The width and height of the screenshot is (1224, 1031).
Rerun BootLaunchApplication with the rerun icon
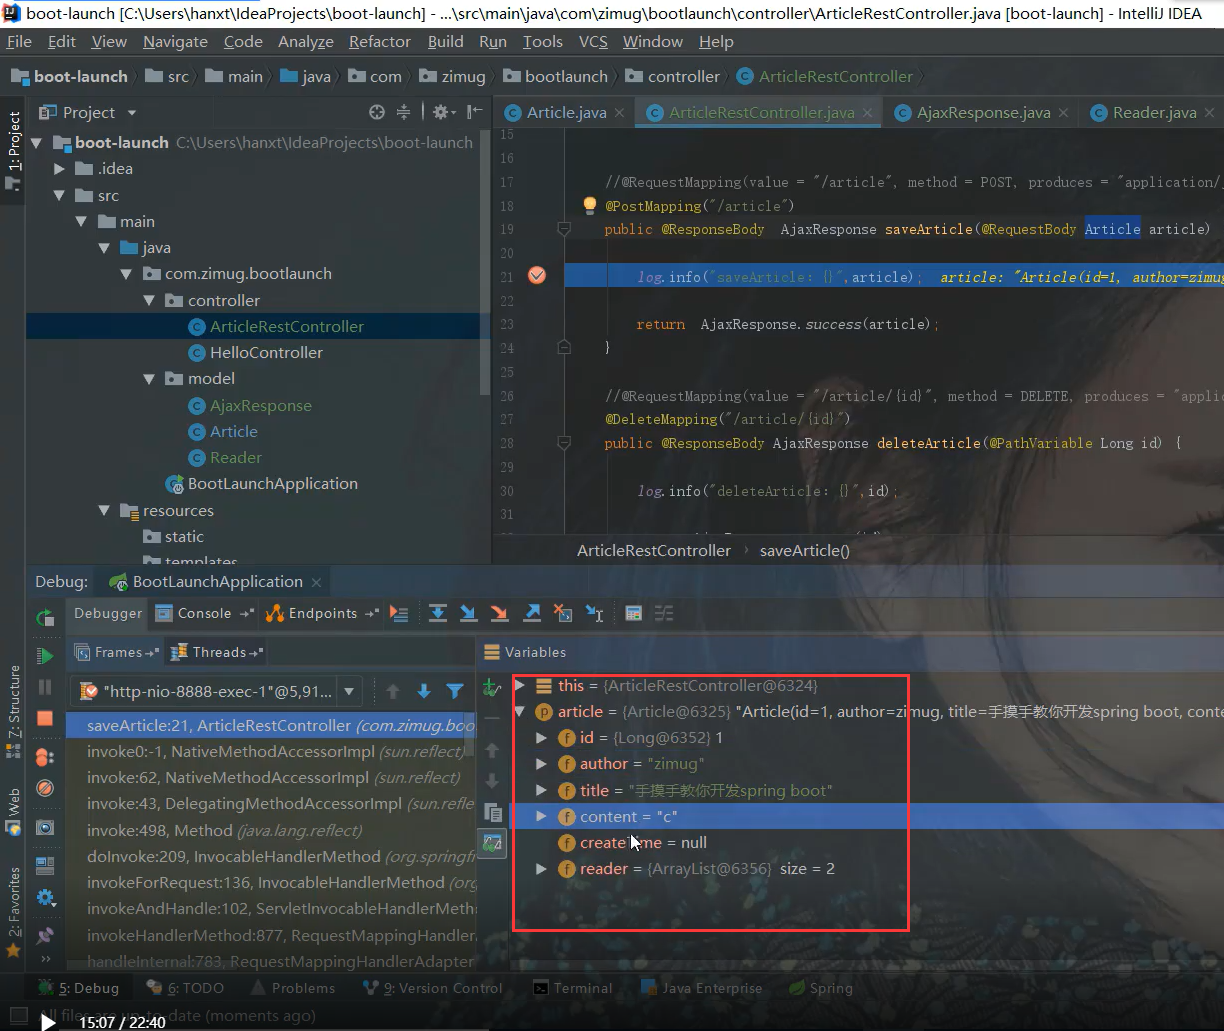tap(45, 617)
